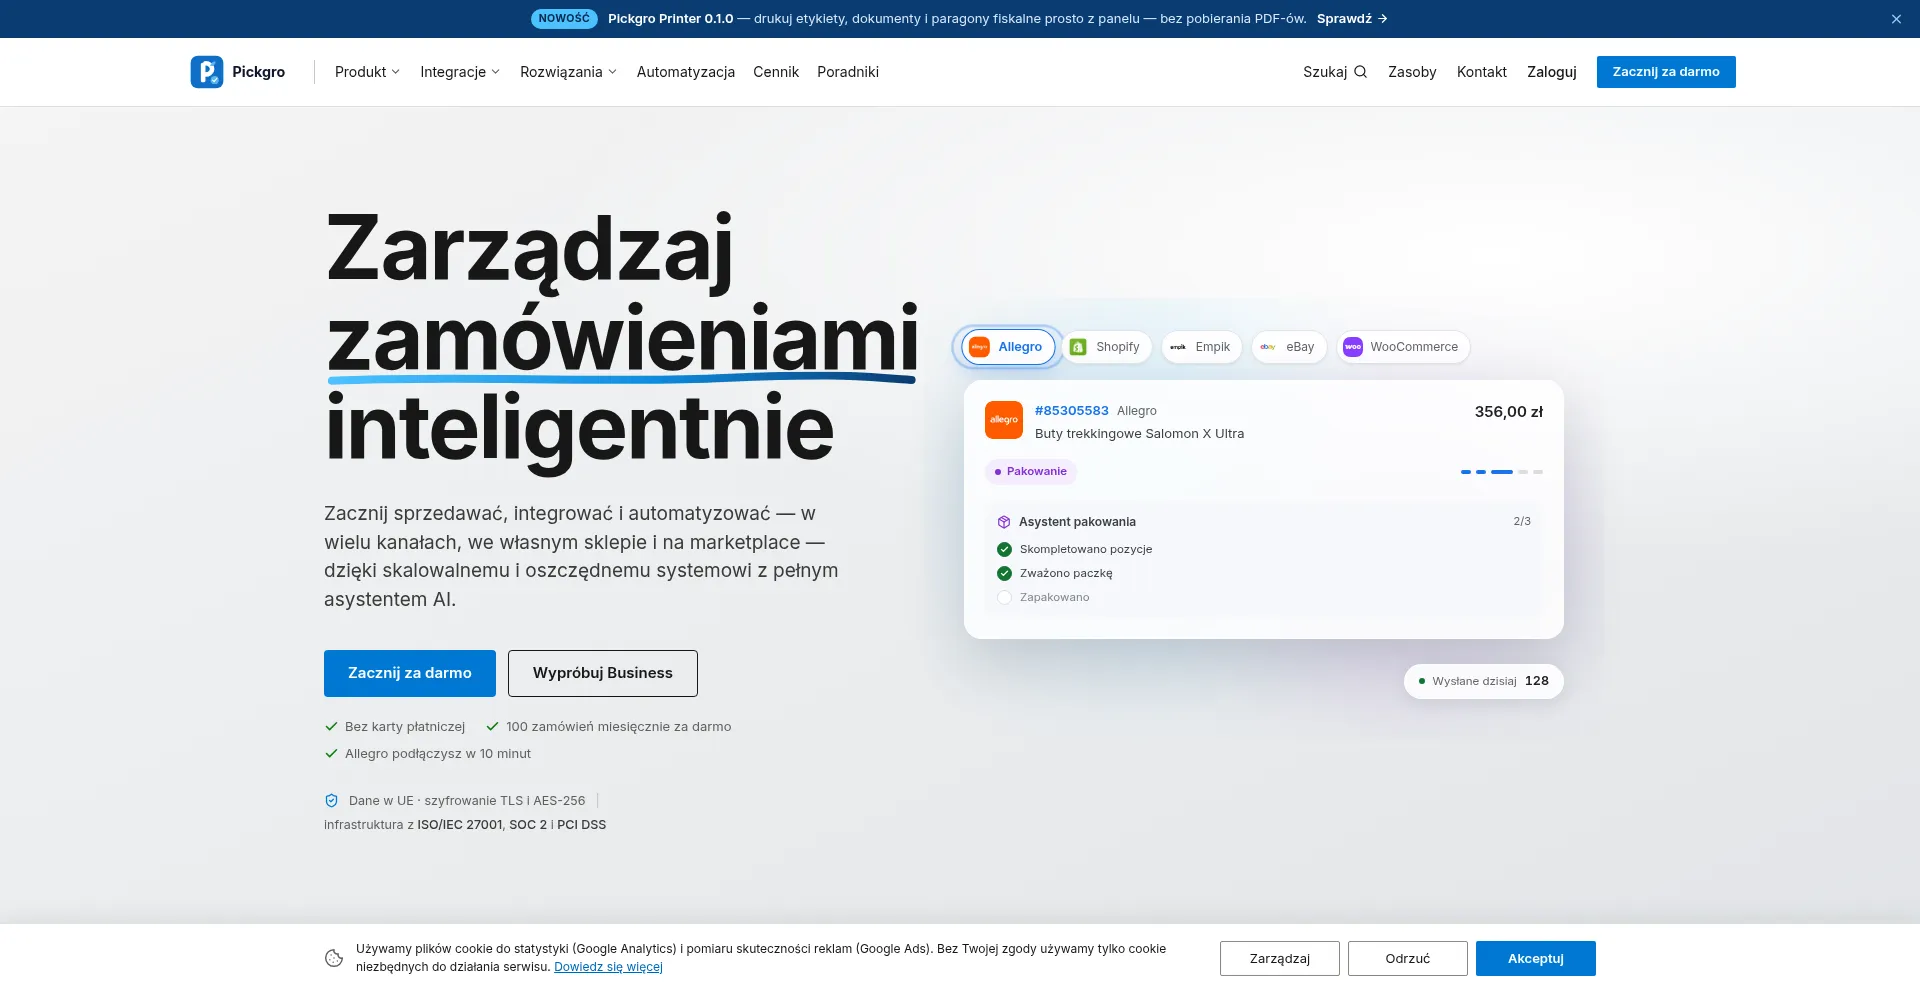Click the Szukaj search label
Image resolution: width=1920 pixels, height=993 pixels.
[x=1325, y=72]
